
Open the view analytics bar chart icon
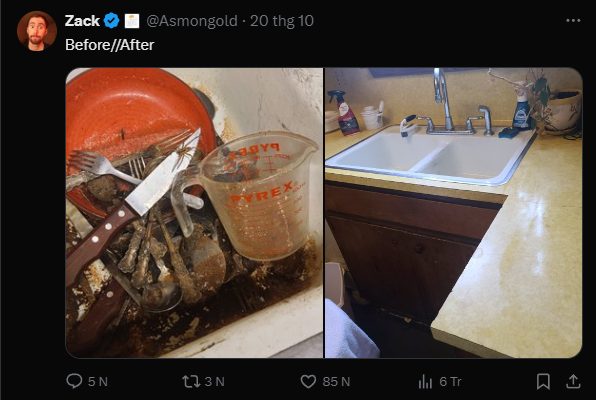point(425,381)
